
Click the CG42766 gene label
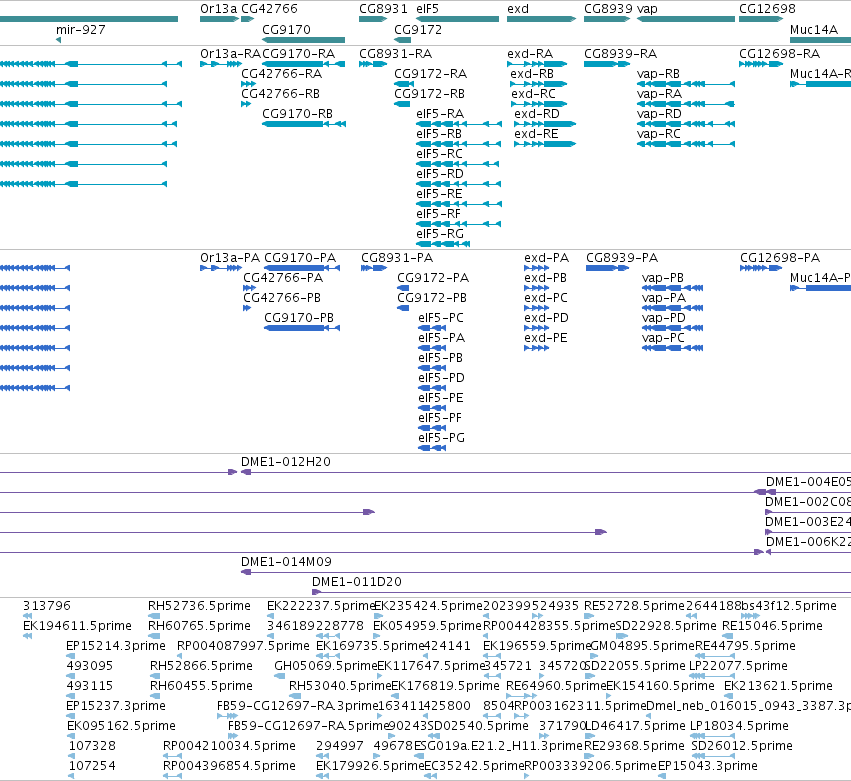(x=269, y=9)
